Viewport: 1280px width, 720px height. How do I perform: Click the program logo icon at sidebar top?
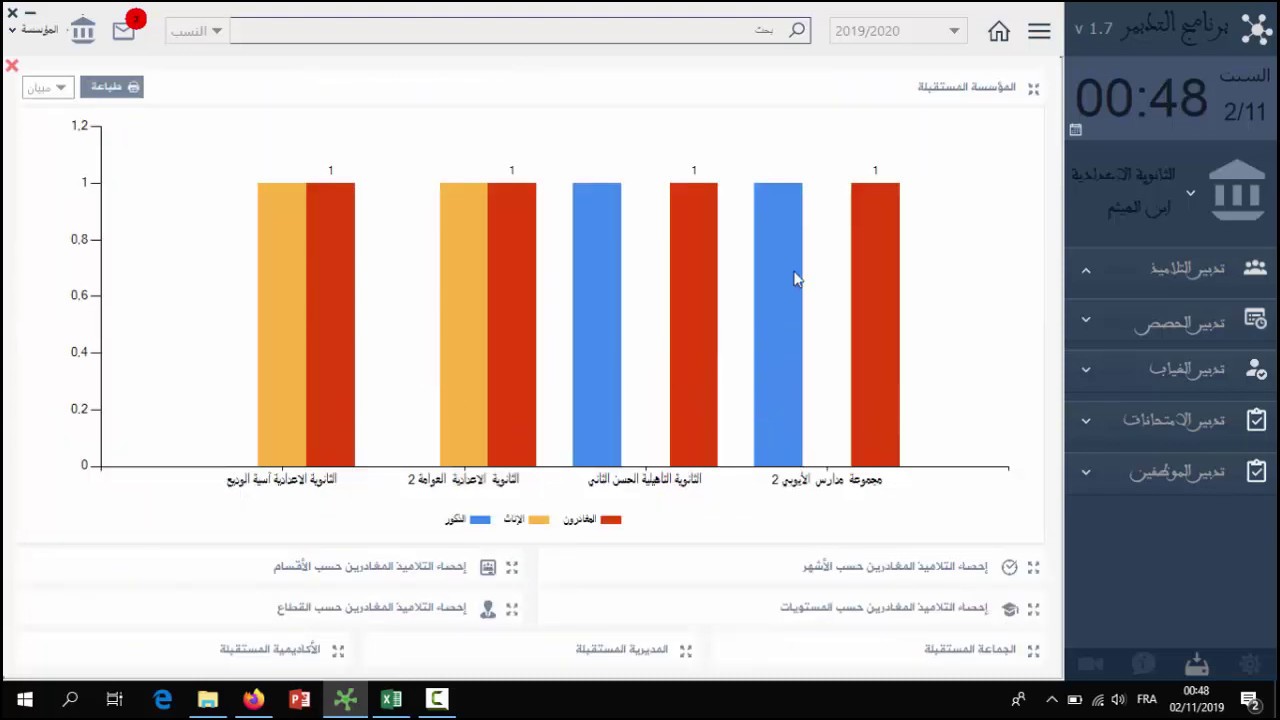tap(1256, 28)
